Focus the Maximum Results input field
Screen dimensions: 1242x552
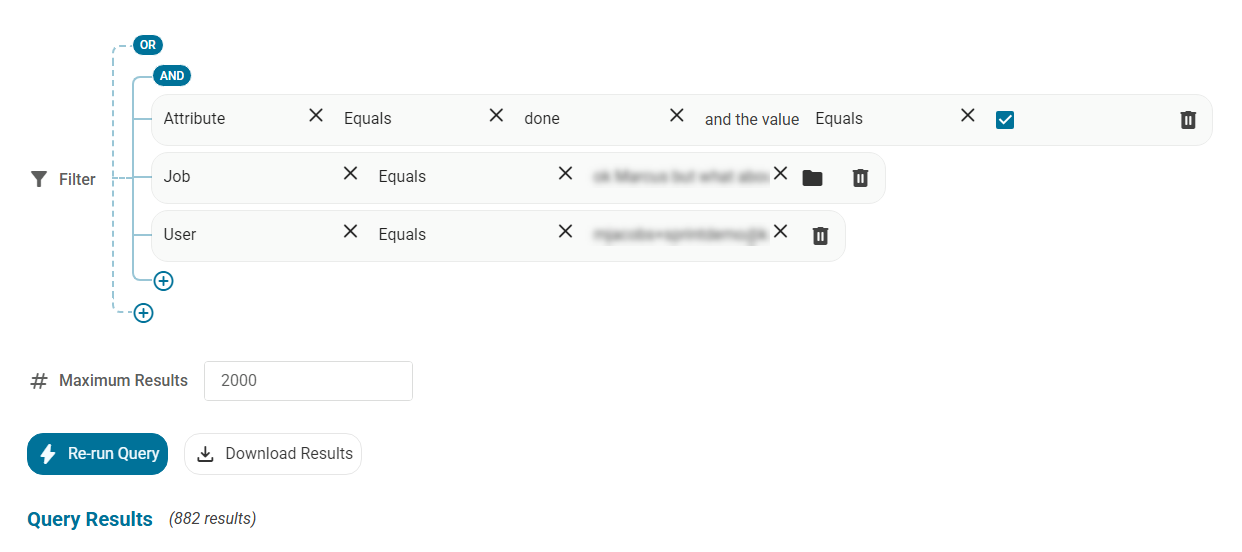(308, 381)
